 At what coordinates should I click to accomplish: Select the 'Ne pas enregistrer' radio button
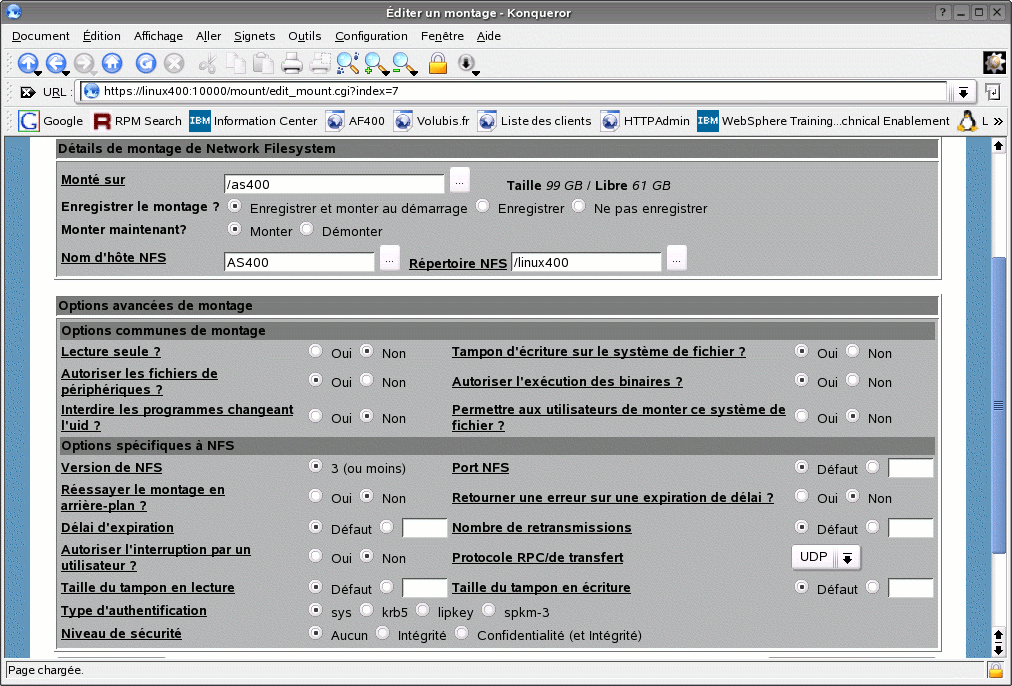click(x=579, y=206)
